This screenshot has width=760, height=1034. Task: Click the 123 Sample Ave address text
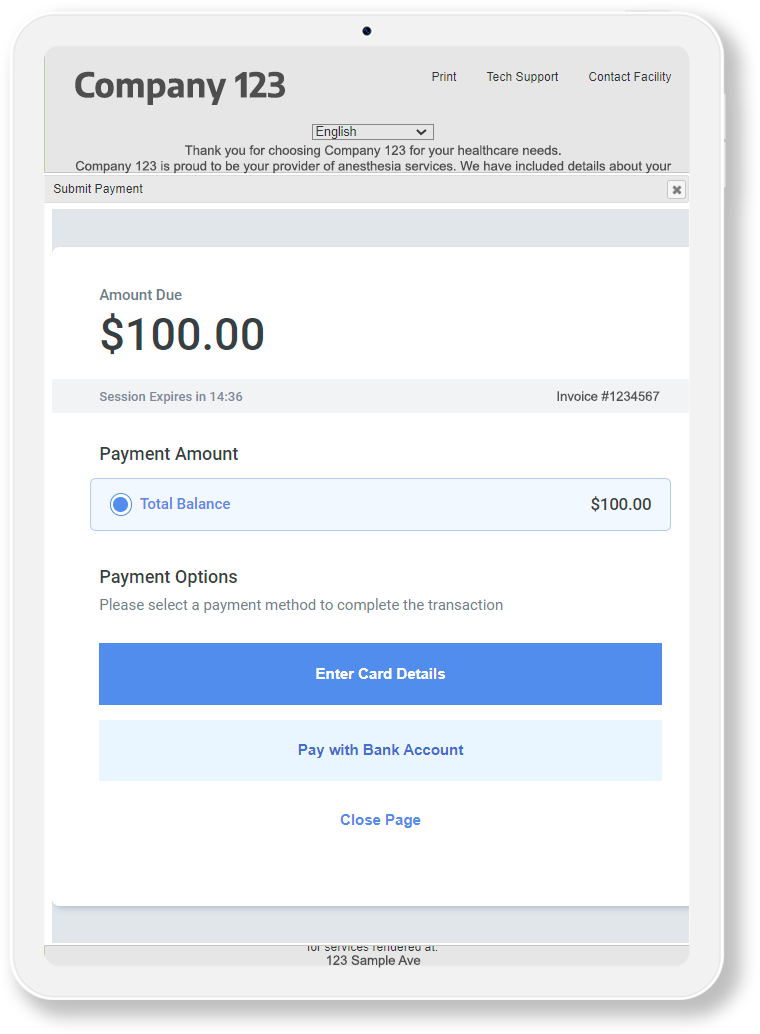point(373,960)
